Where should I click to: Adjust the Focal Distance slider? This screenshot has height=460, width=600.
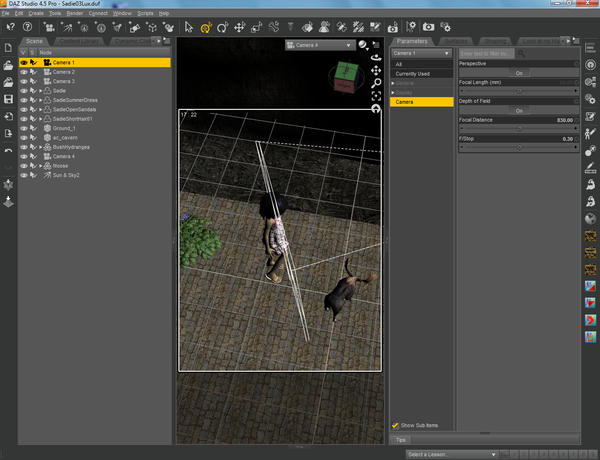[x=517, y=128]
